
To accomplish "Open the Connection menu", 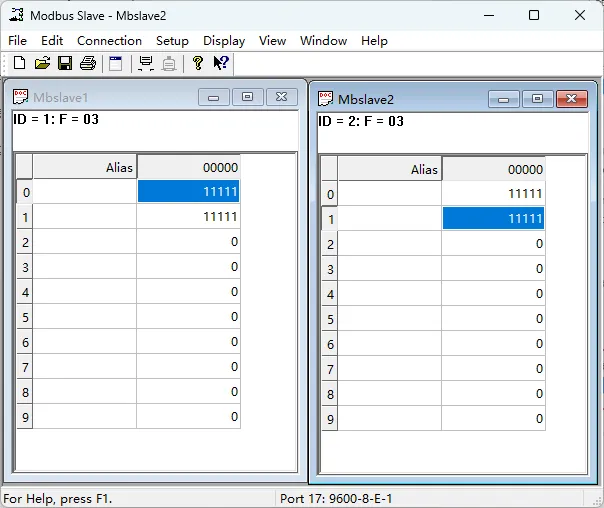I will (x=109, y=40).
